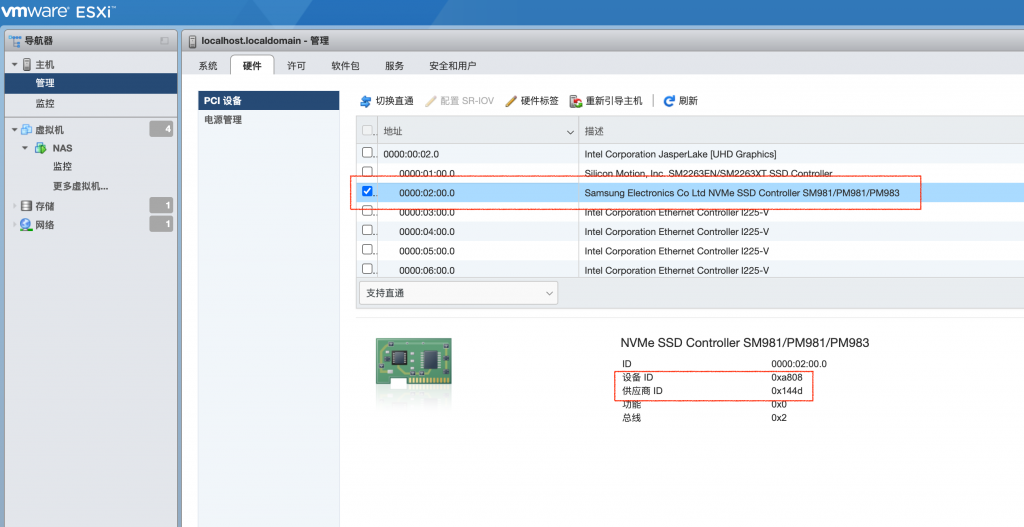Click the Navigator panel icon
The height and width of the screenshot is (527, 1024).
coord(15,40)
